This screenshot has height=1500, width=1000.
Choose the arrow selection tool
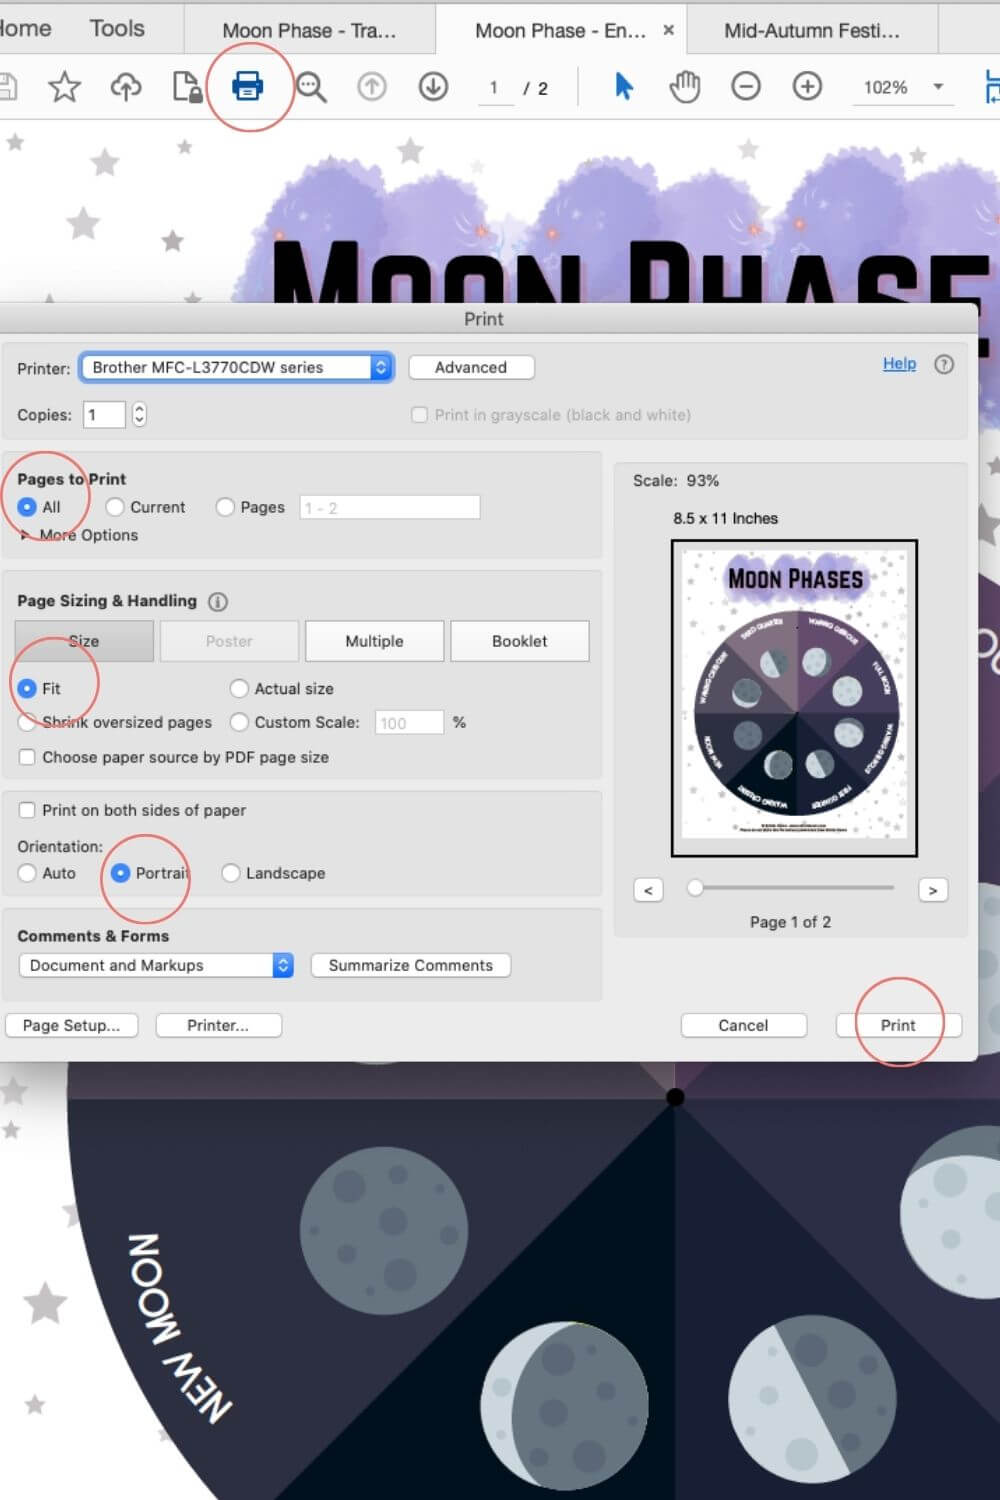pyautogui.click(x=624, y=87)
